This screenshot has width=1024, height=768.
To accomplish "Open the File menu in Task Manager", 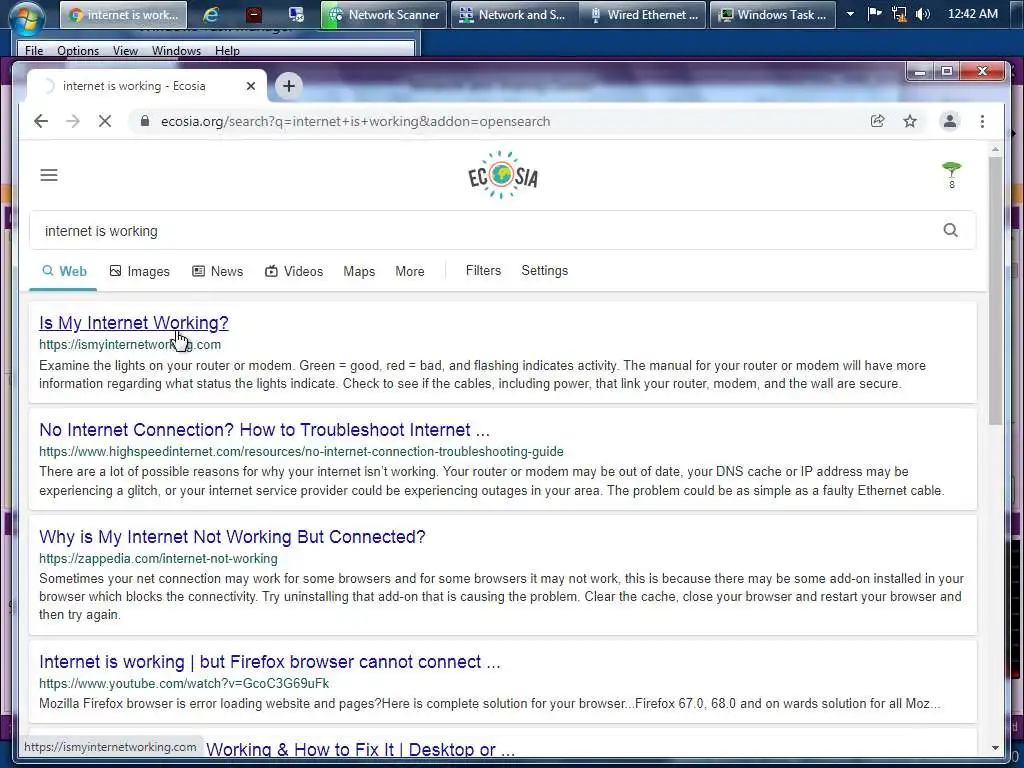I will tap(34, 50).
